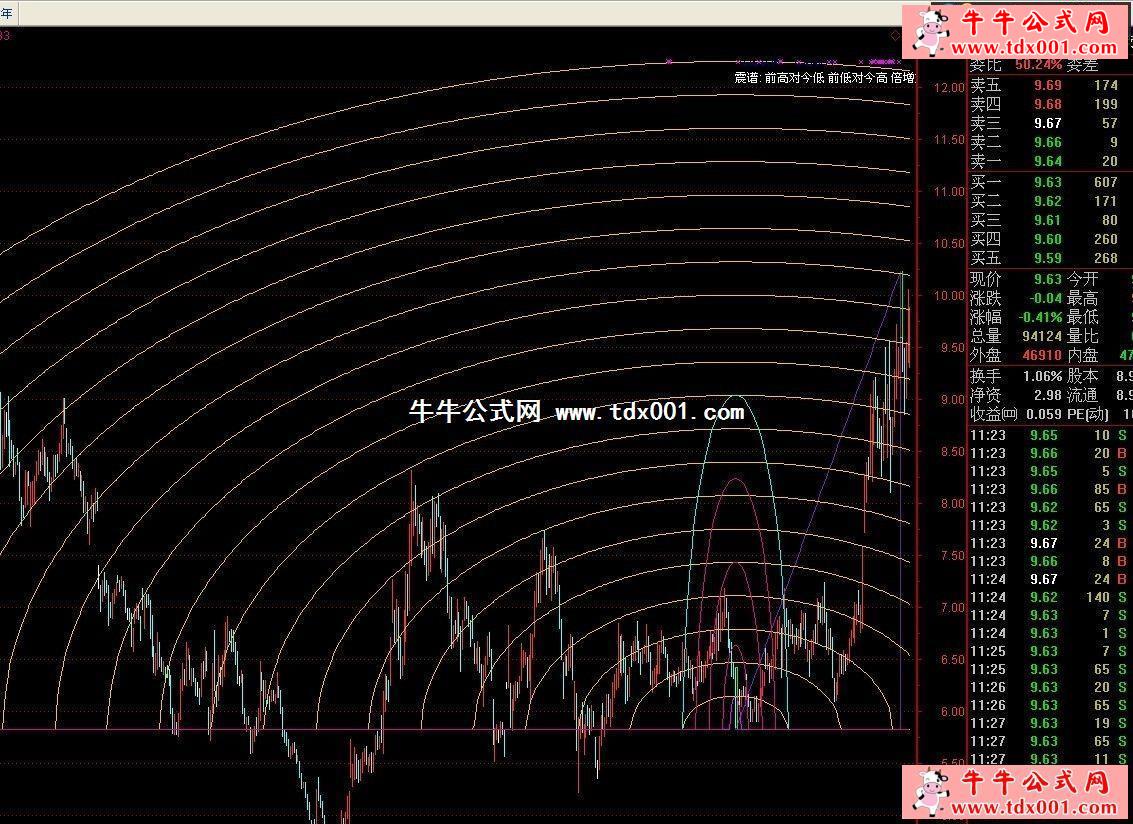
Task: Click the indicator label 震谱 on the chart
Action: pos(746,77)
